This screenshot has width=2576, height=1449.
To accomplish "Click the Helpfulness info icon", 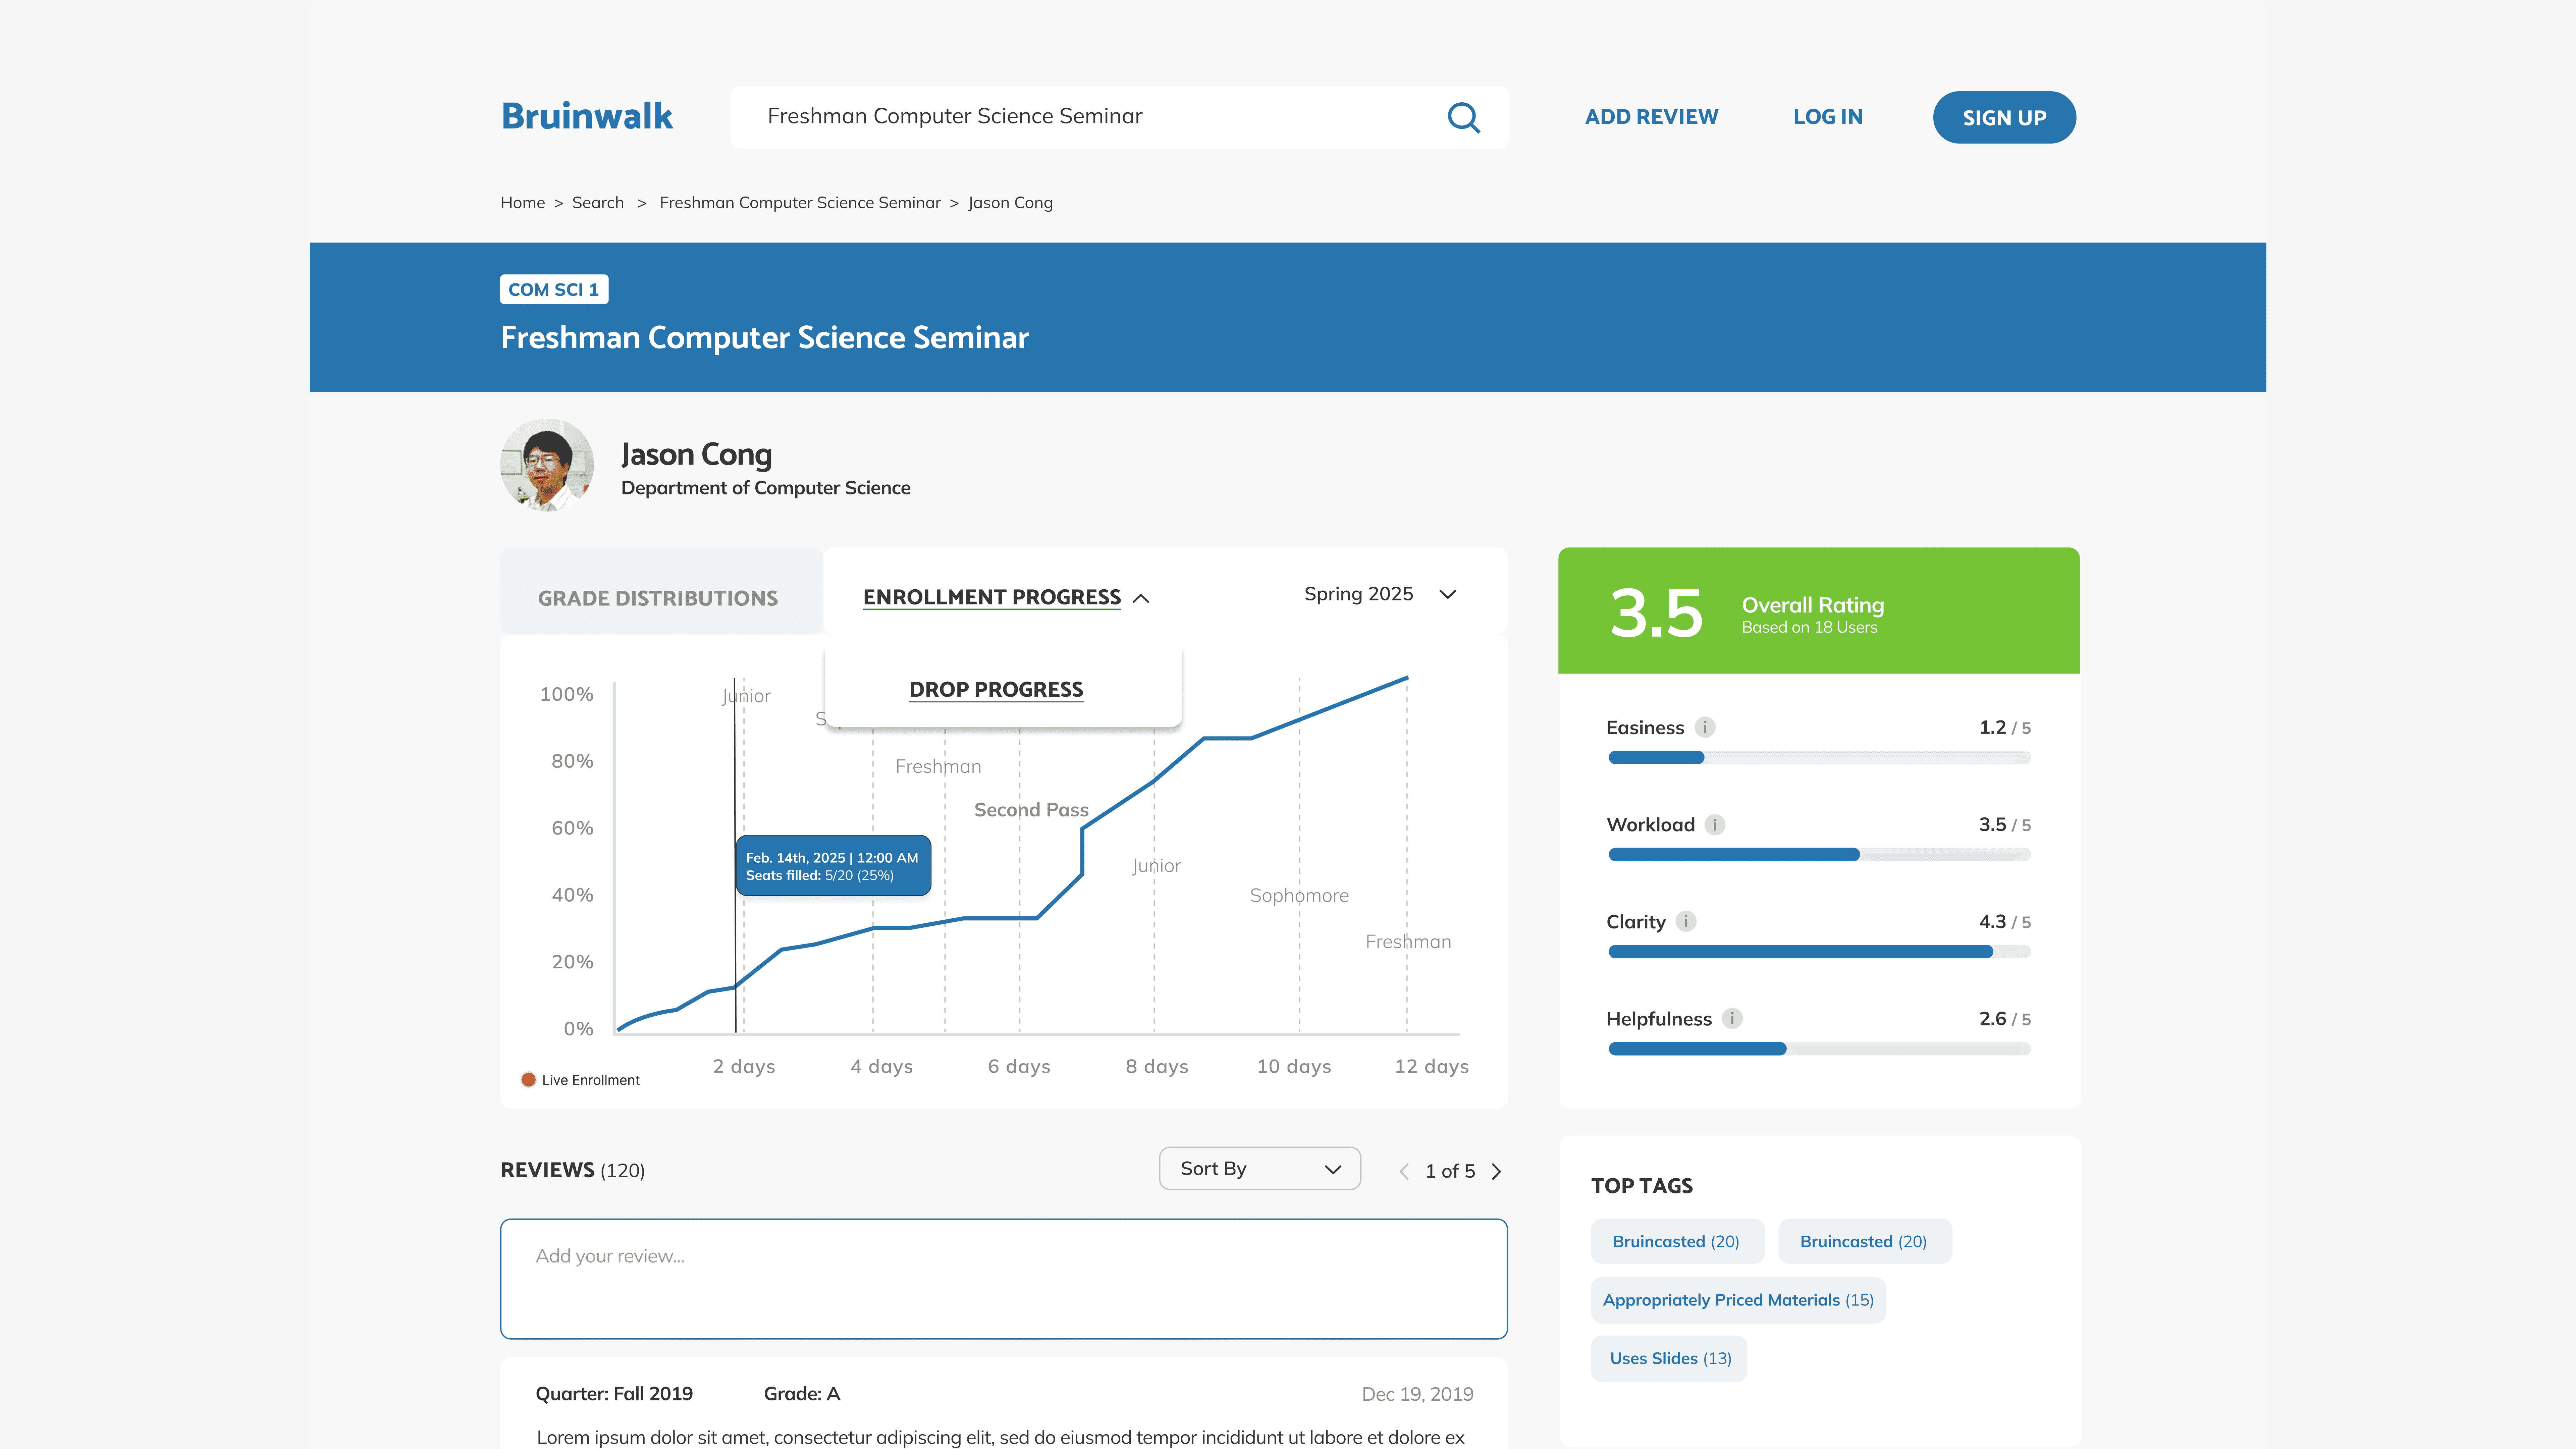I will tap(1732, 1018).
